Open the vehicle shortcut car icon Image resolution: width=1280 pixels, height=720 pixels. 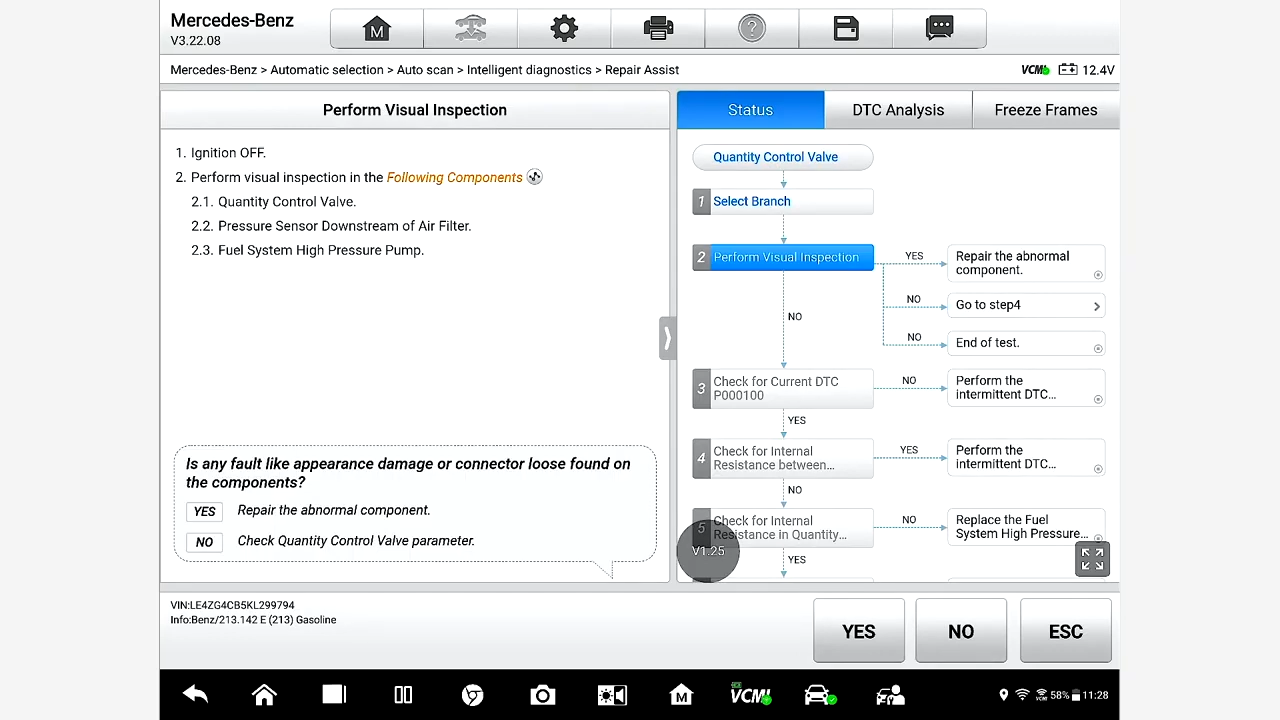pos(820,695)
